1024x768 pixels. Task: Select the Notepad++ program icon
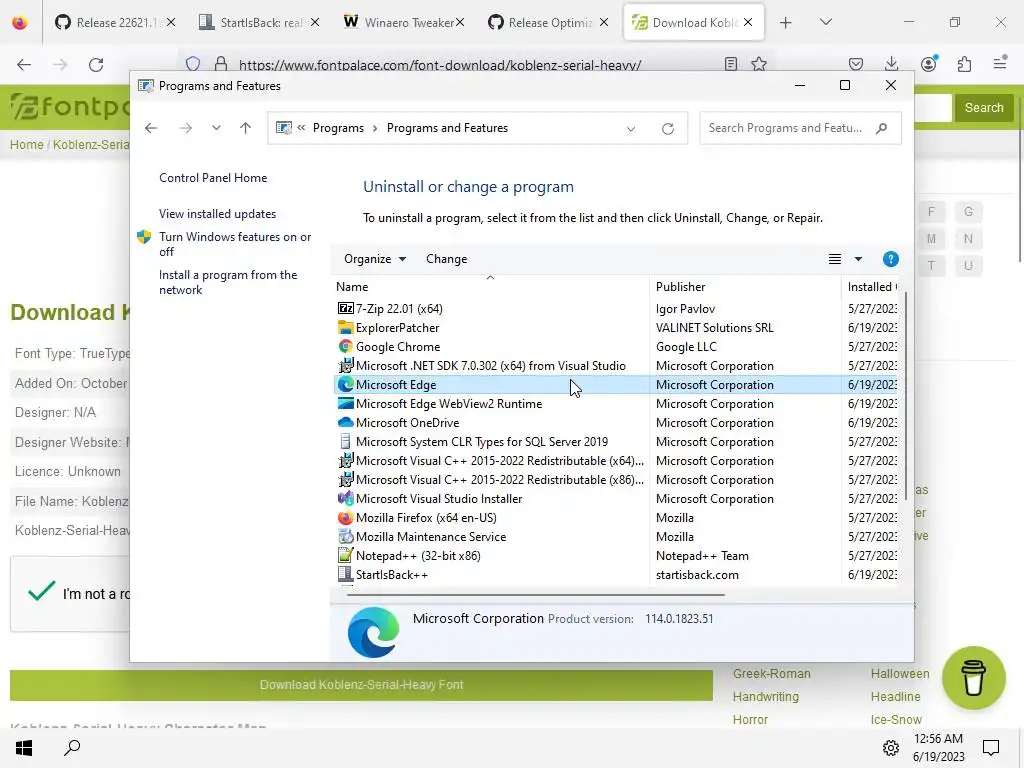[x=345, y=555]
